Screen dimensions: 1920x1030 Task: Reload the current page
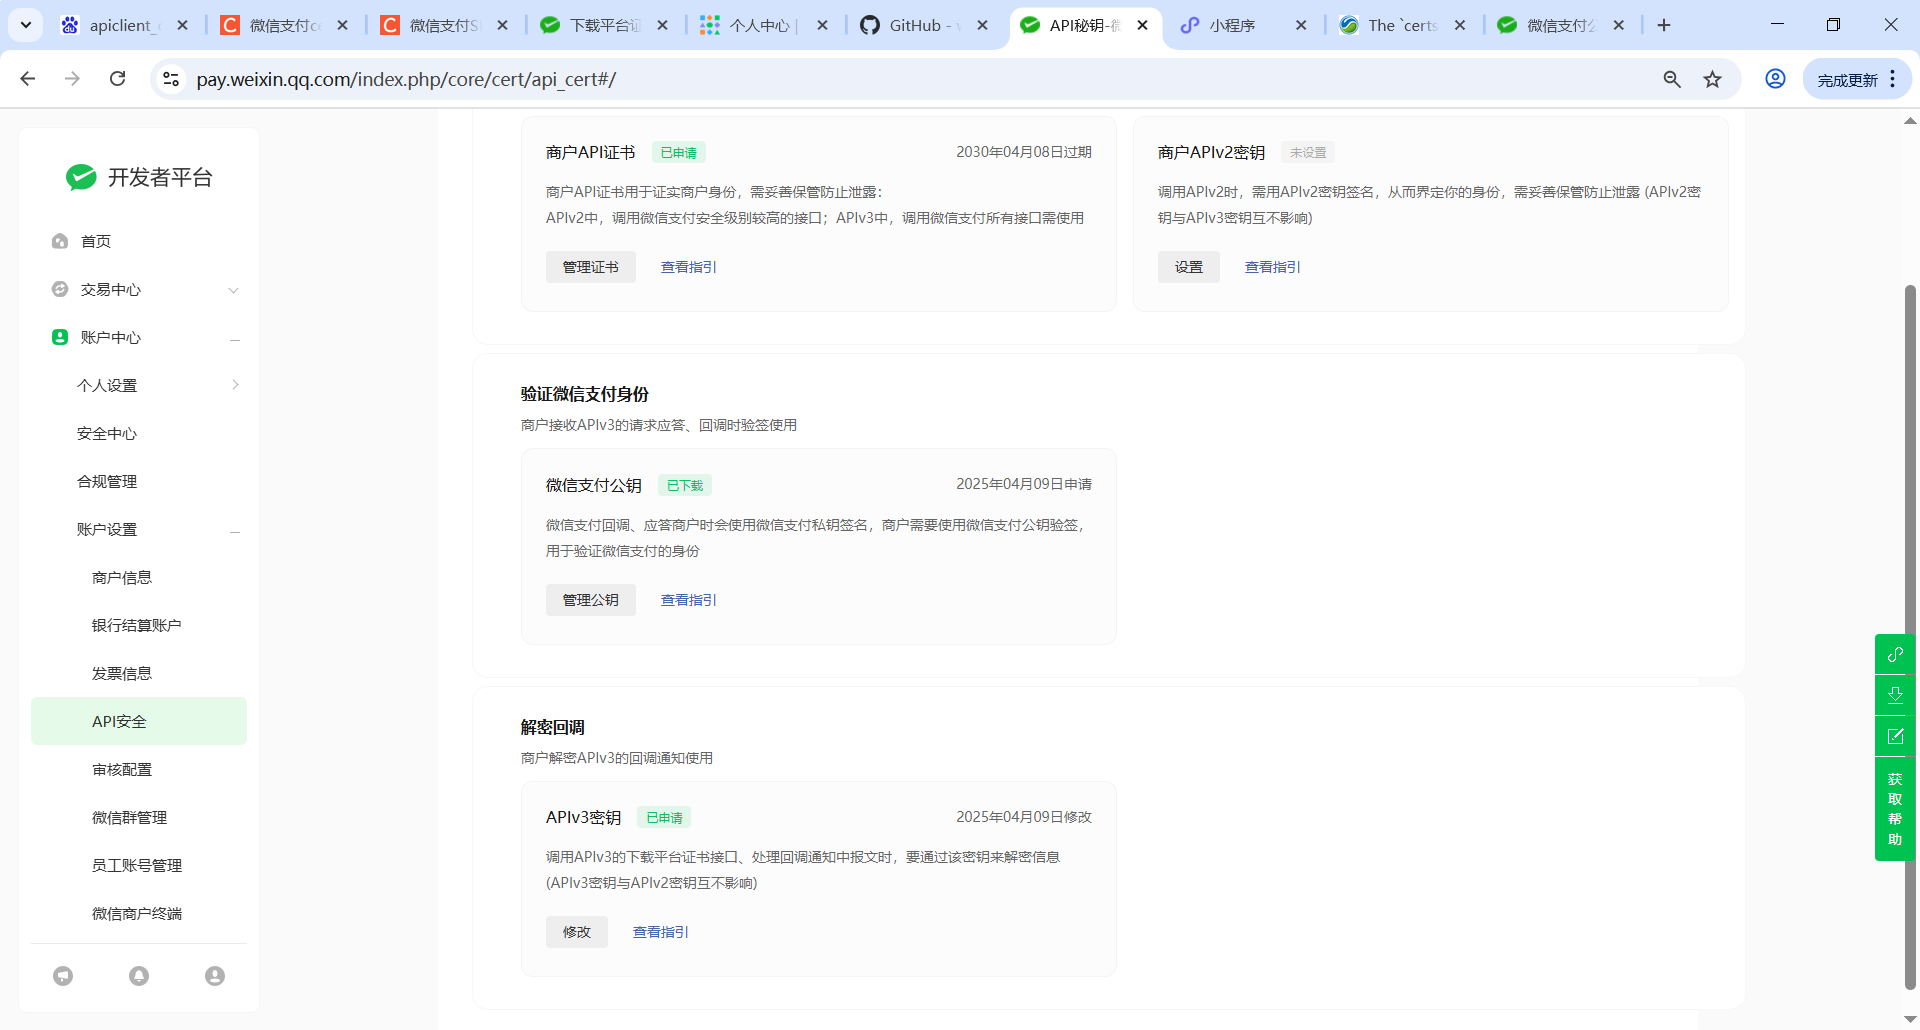pos(117,79)
